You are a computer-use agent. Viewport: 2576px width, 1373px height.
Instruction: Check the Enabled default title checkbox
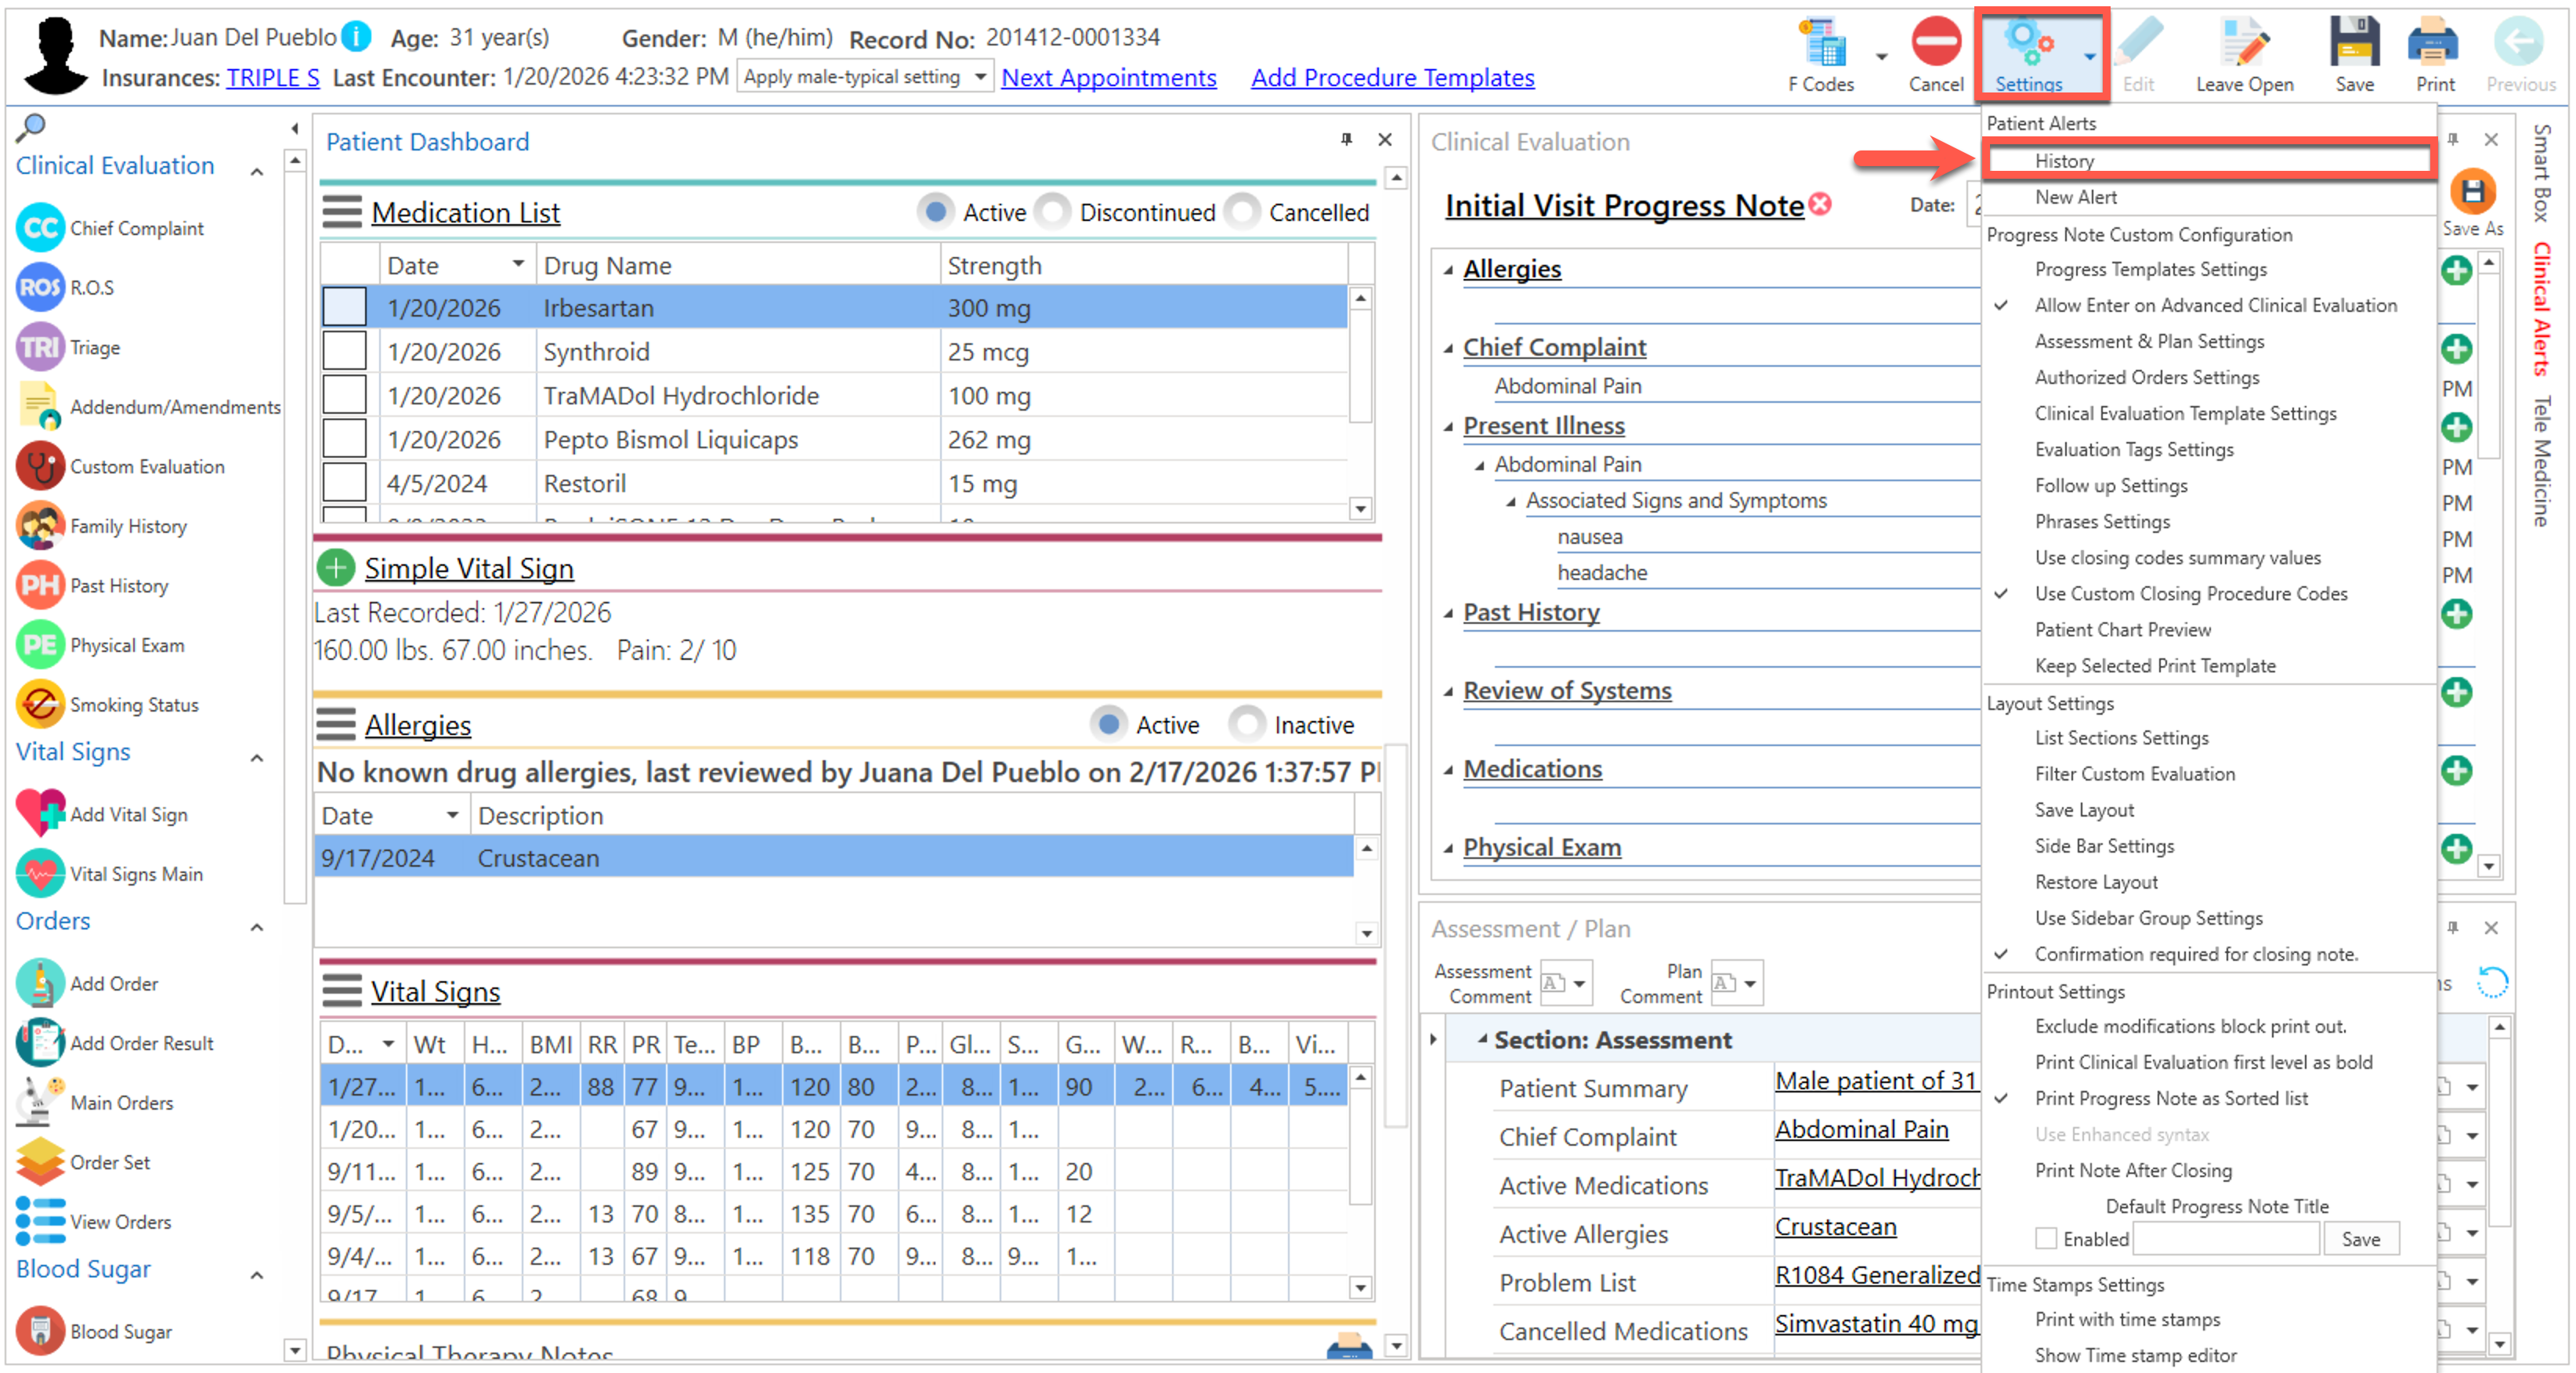click(2045, 1238)
